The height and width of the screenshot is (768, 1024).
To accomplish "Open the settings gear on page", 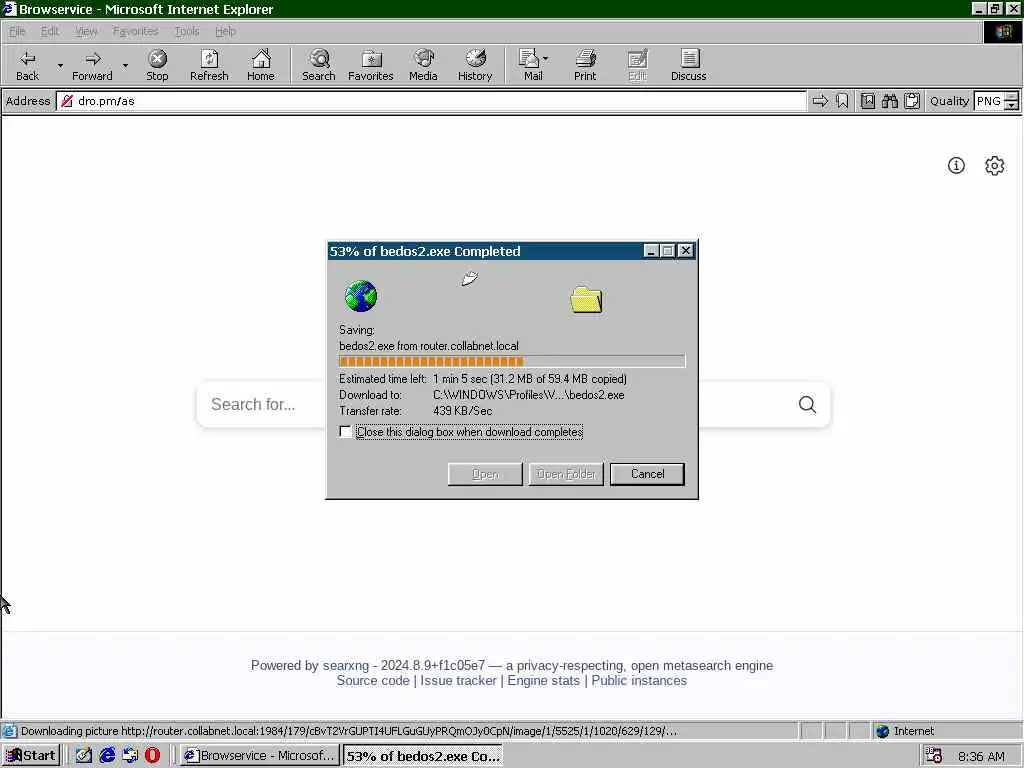I will tap(995, 166).
